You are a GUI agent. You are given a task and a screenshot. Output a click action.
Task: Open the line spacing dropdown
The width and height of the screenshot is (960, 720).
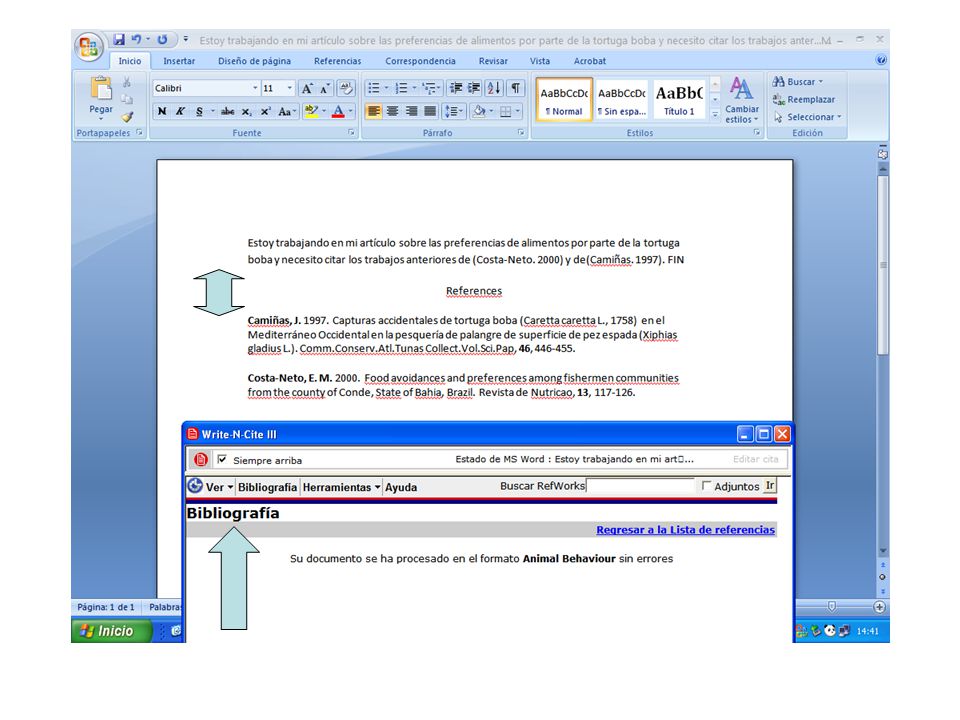pos(454,111)
